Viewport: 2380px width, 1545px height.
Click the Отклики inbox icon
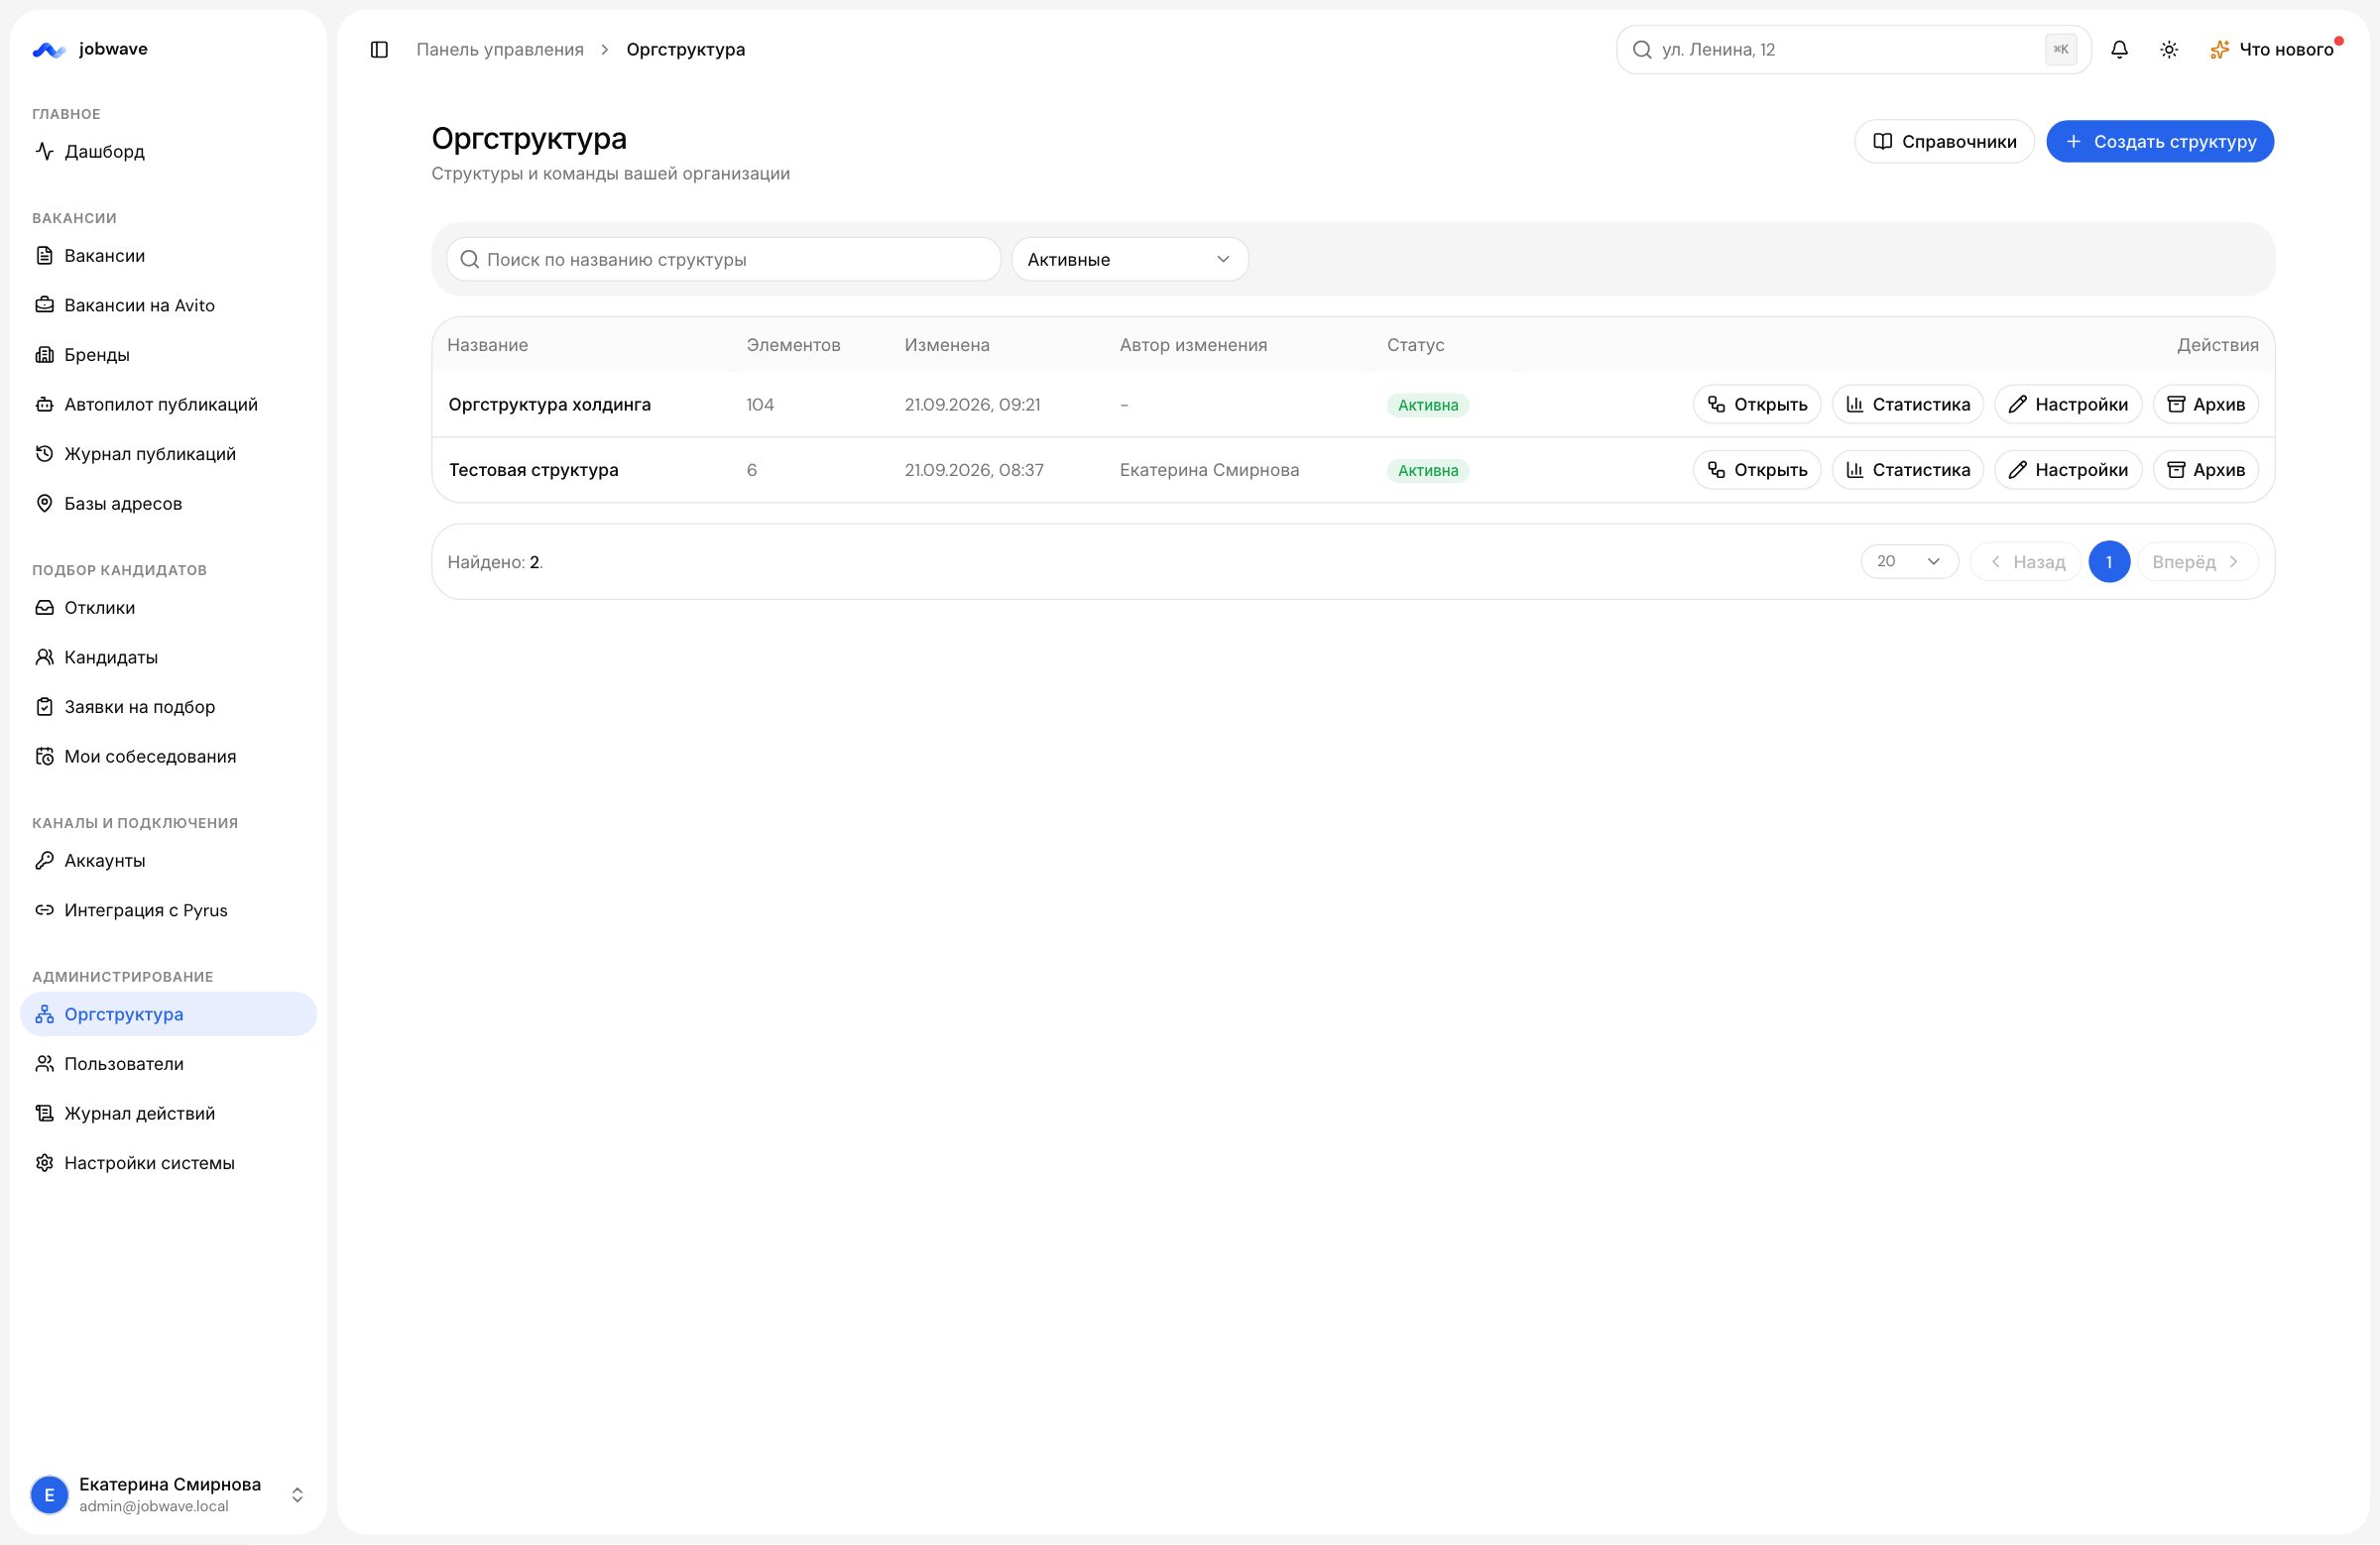(44, 607)
